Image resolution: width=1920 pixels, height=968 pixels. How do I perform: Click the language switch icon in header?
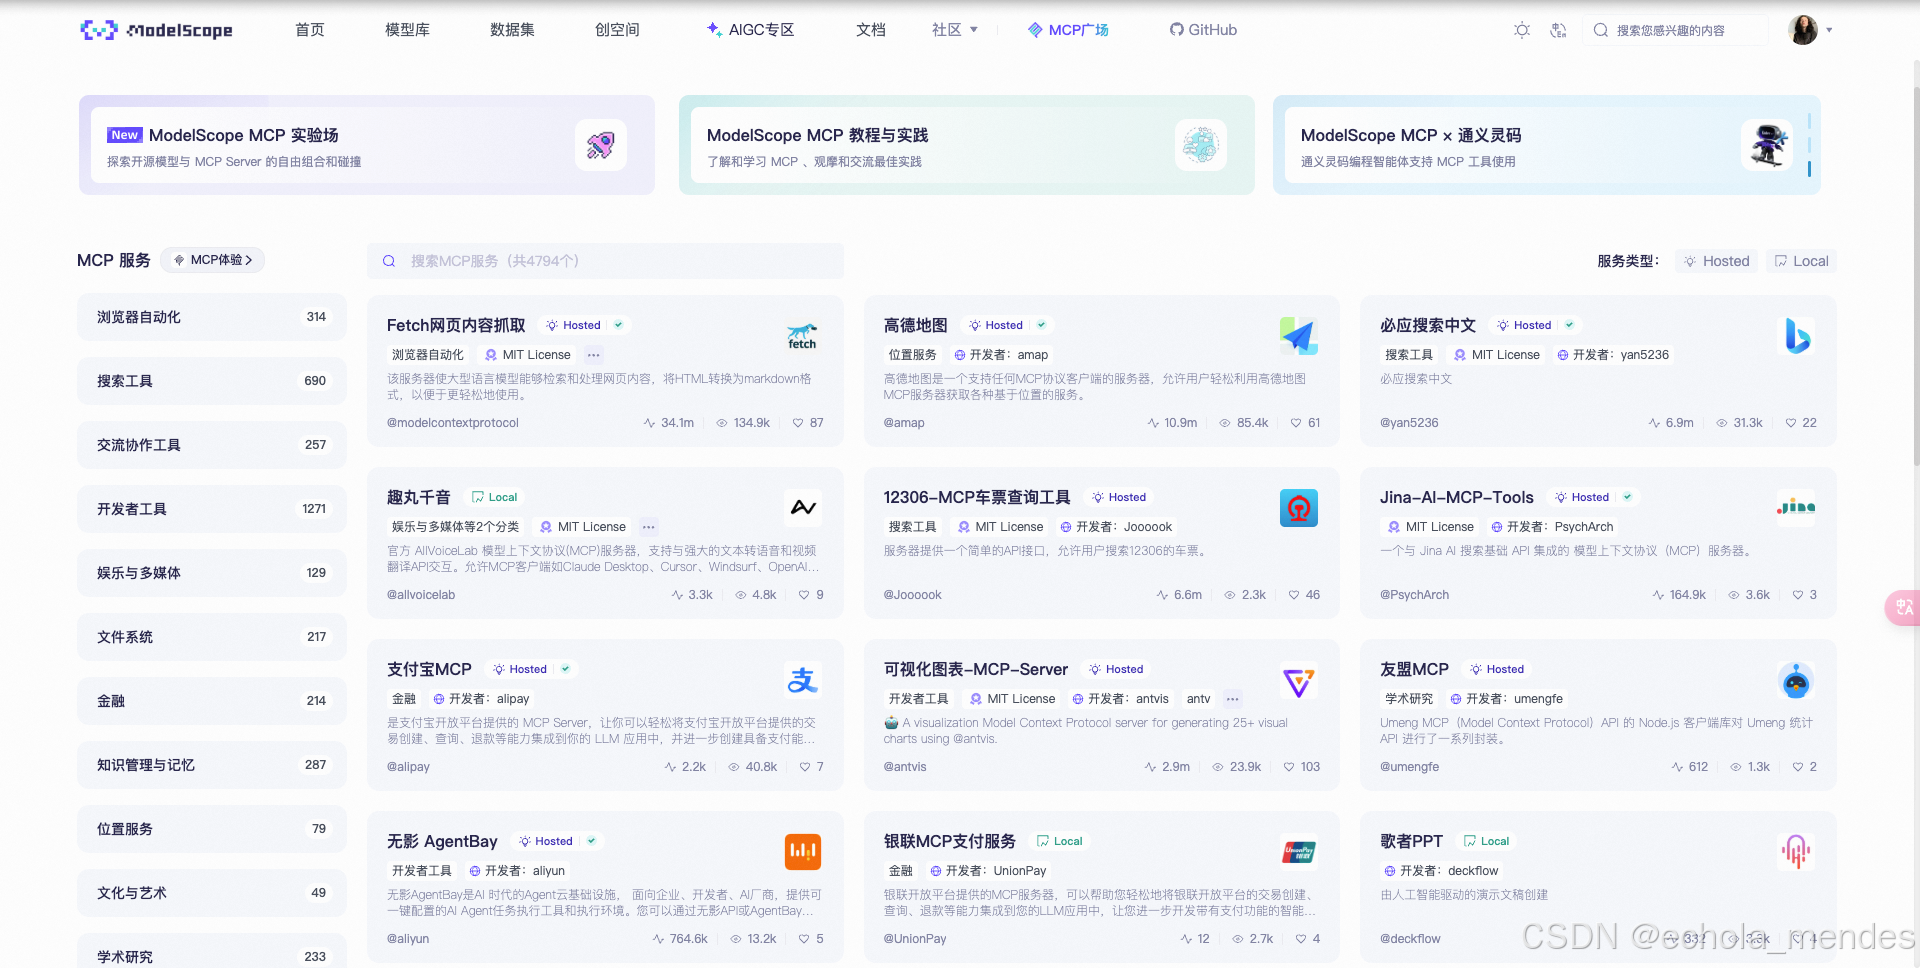click(x=1558, y=30)
